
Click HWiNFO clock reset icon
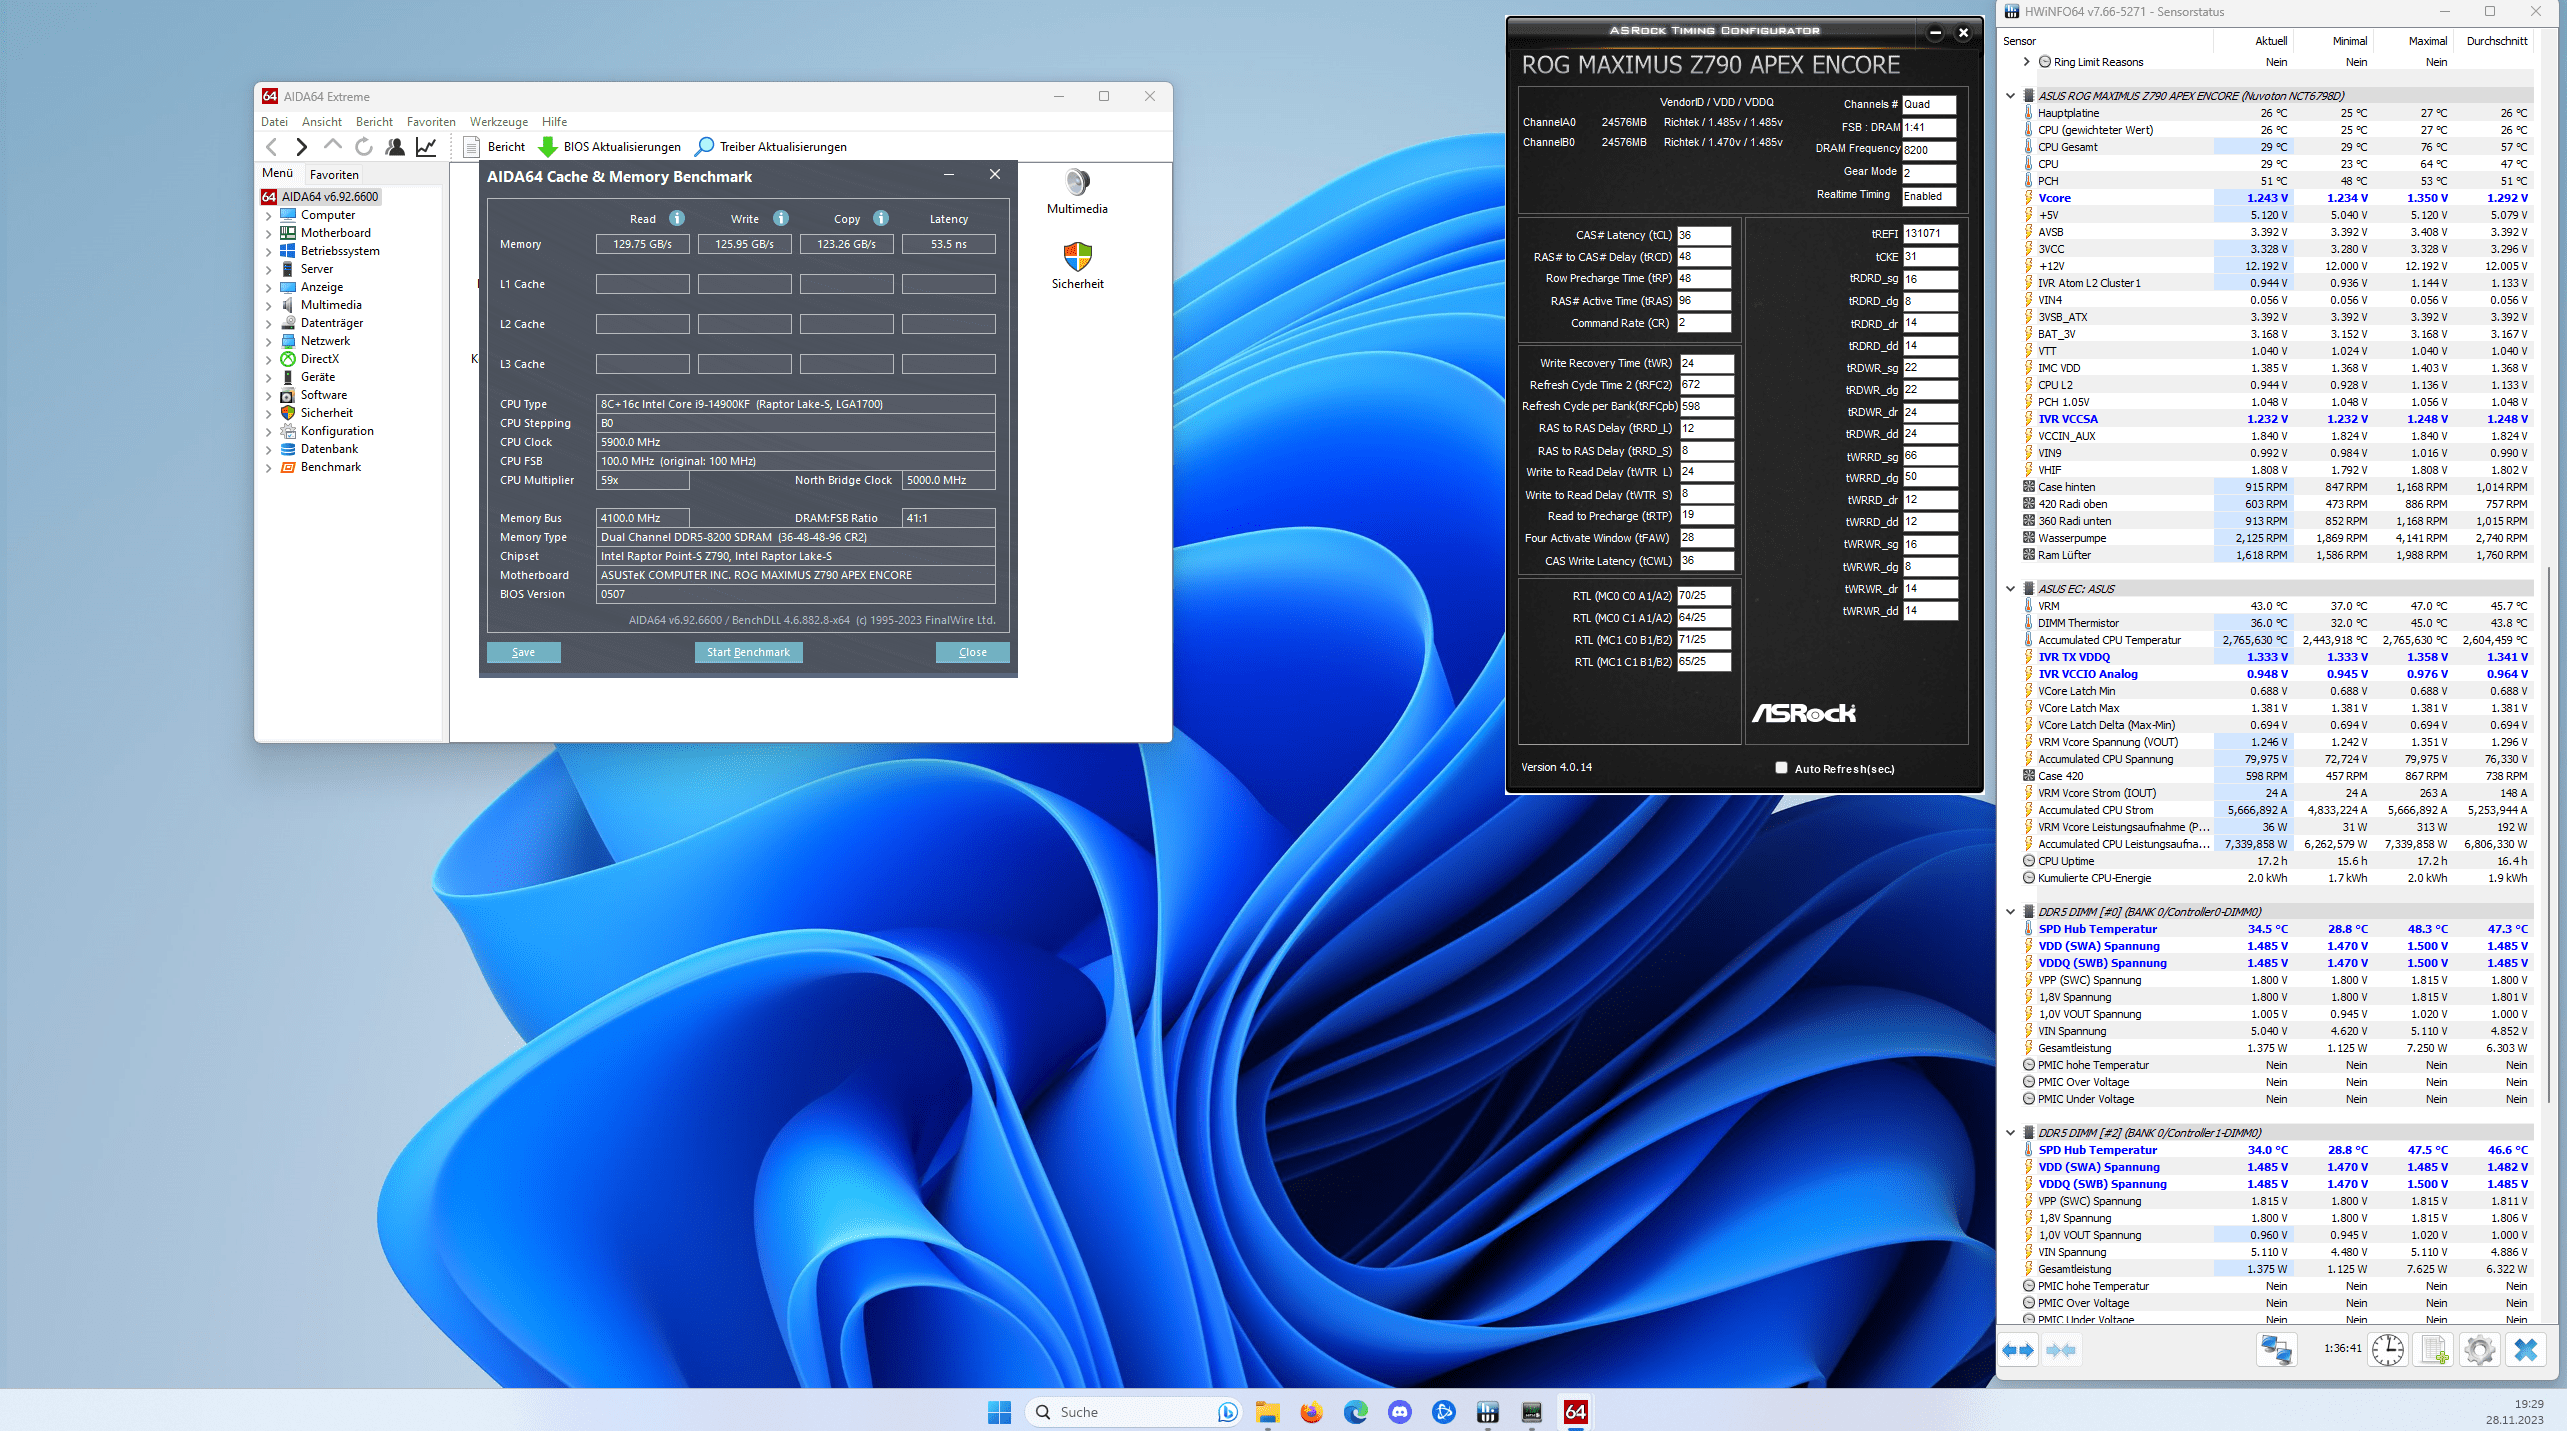[x=2387, y=1350]
